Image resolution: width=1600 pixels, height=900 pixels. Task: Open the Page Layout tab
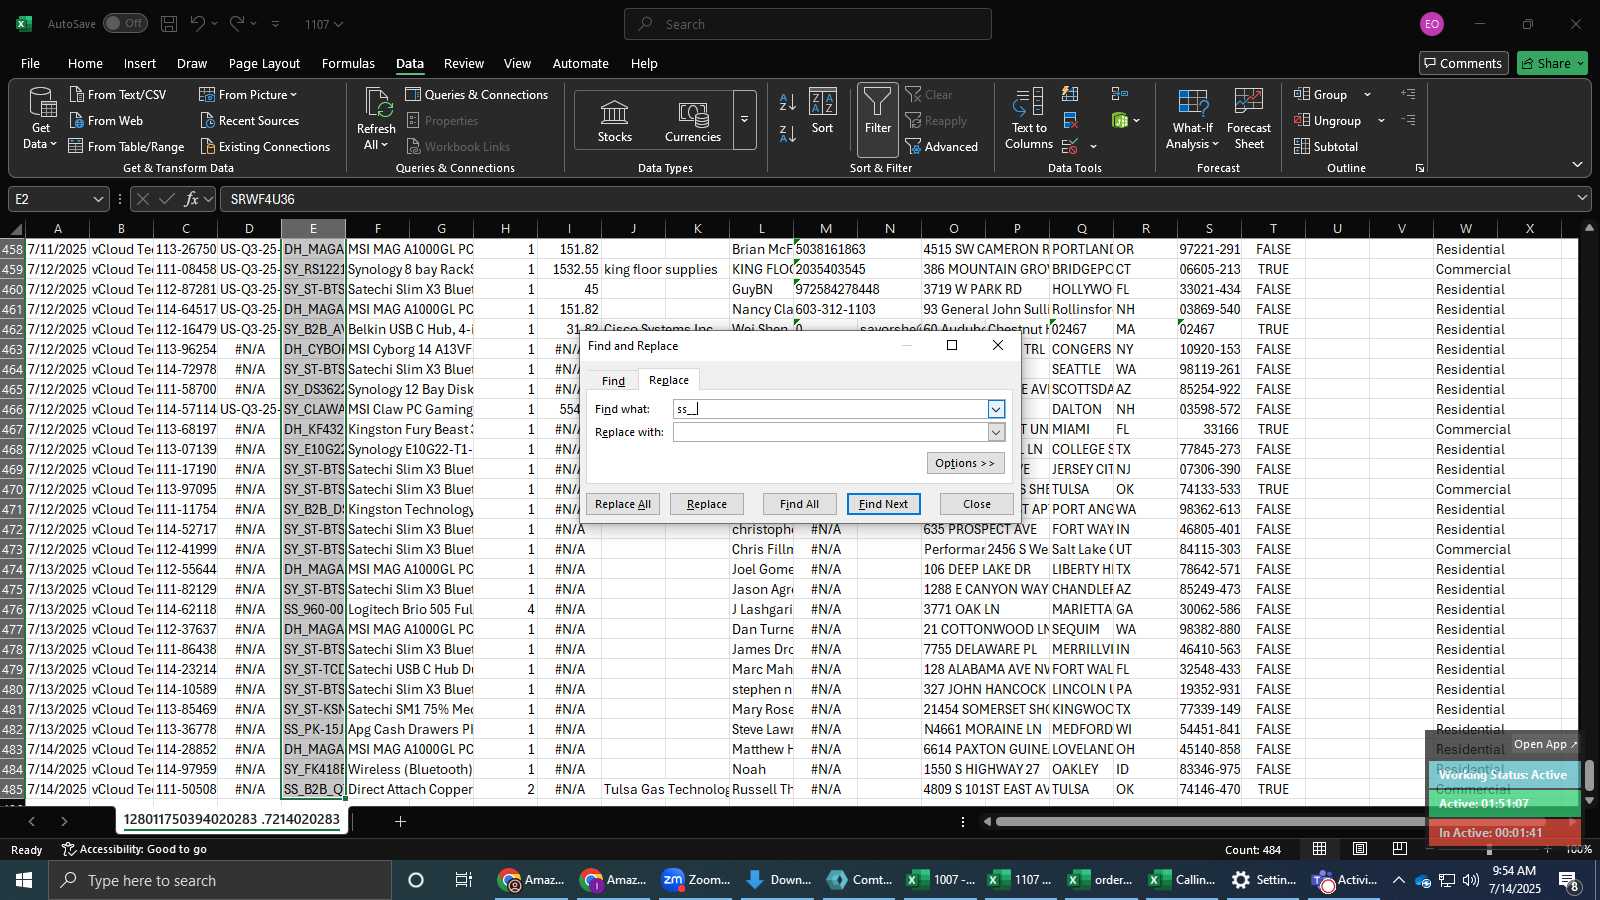tap(264, 63)
